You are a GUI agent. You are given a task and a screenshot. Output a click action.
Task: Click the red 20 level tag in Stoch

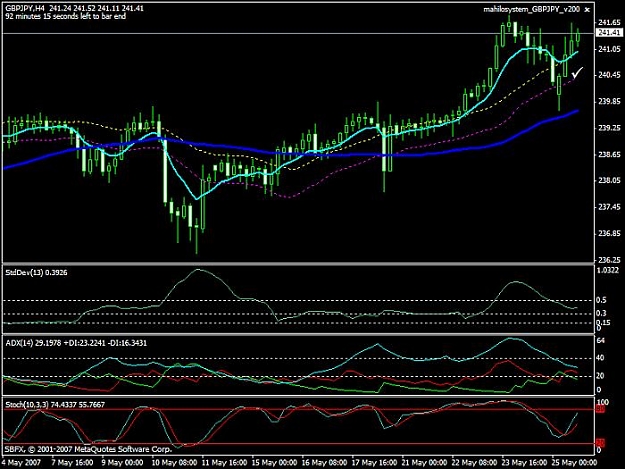[600, 443]
